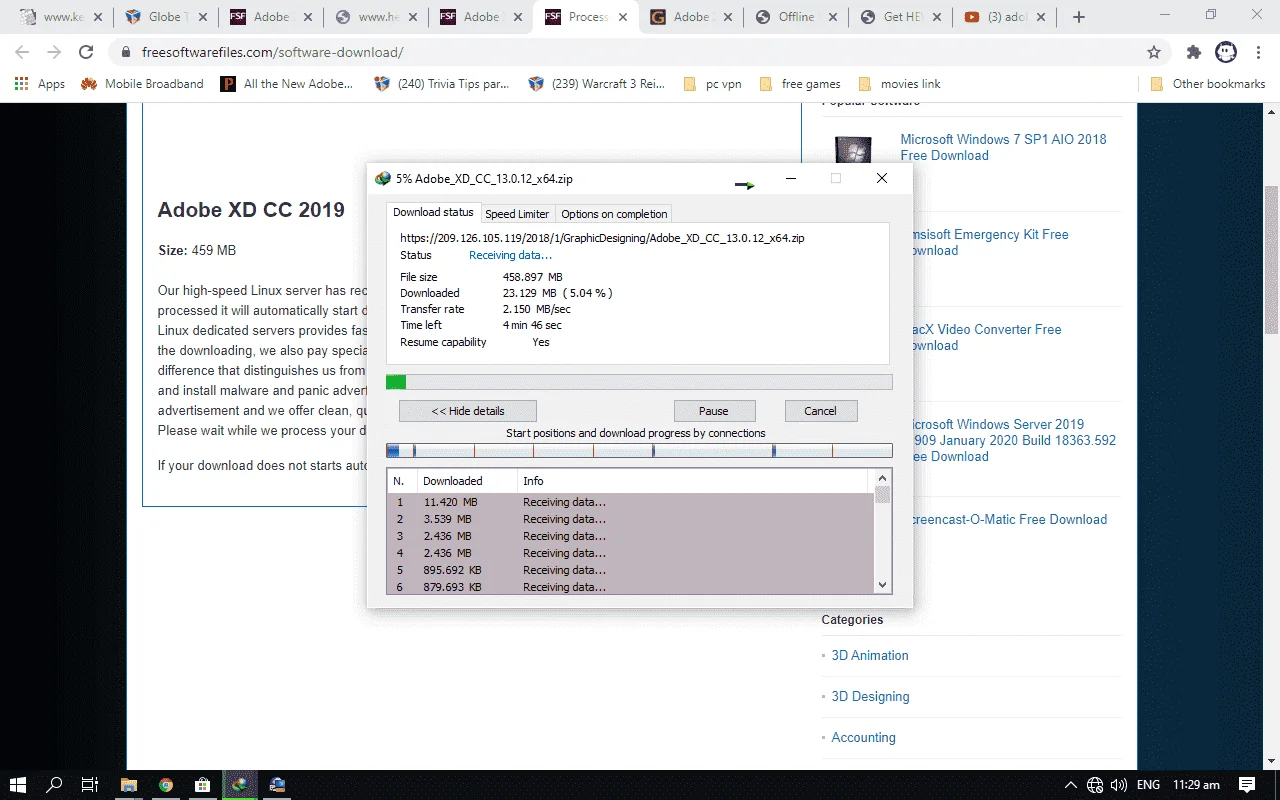Open the Chrome profile avatar
The width and height of the screenshot is (1280, 800).
click(x=1226, y=52)
